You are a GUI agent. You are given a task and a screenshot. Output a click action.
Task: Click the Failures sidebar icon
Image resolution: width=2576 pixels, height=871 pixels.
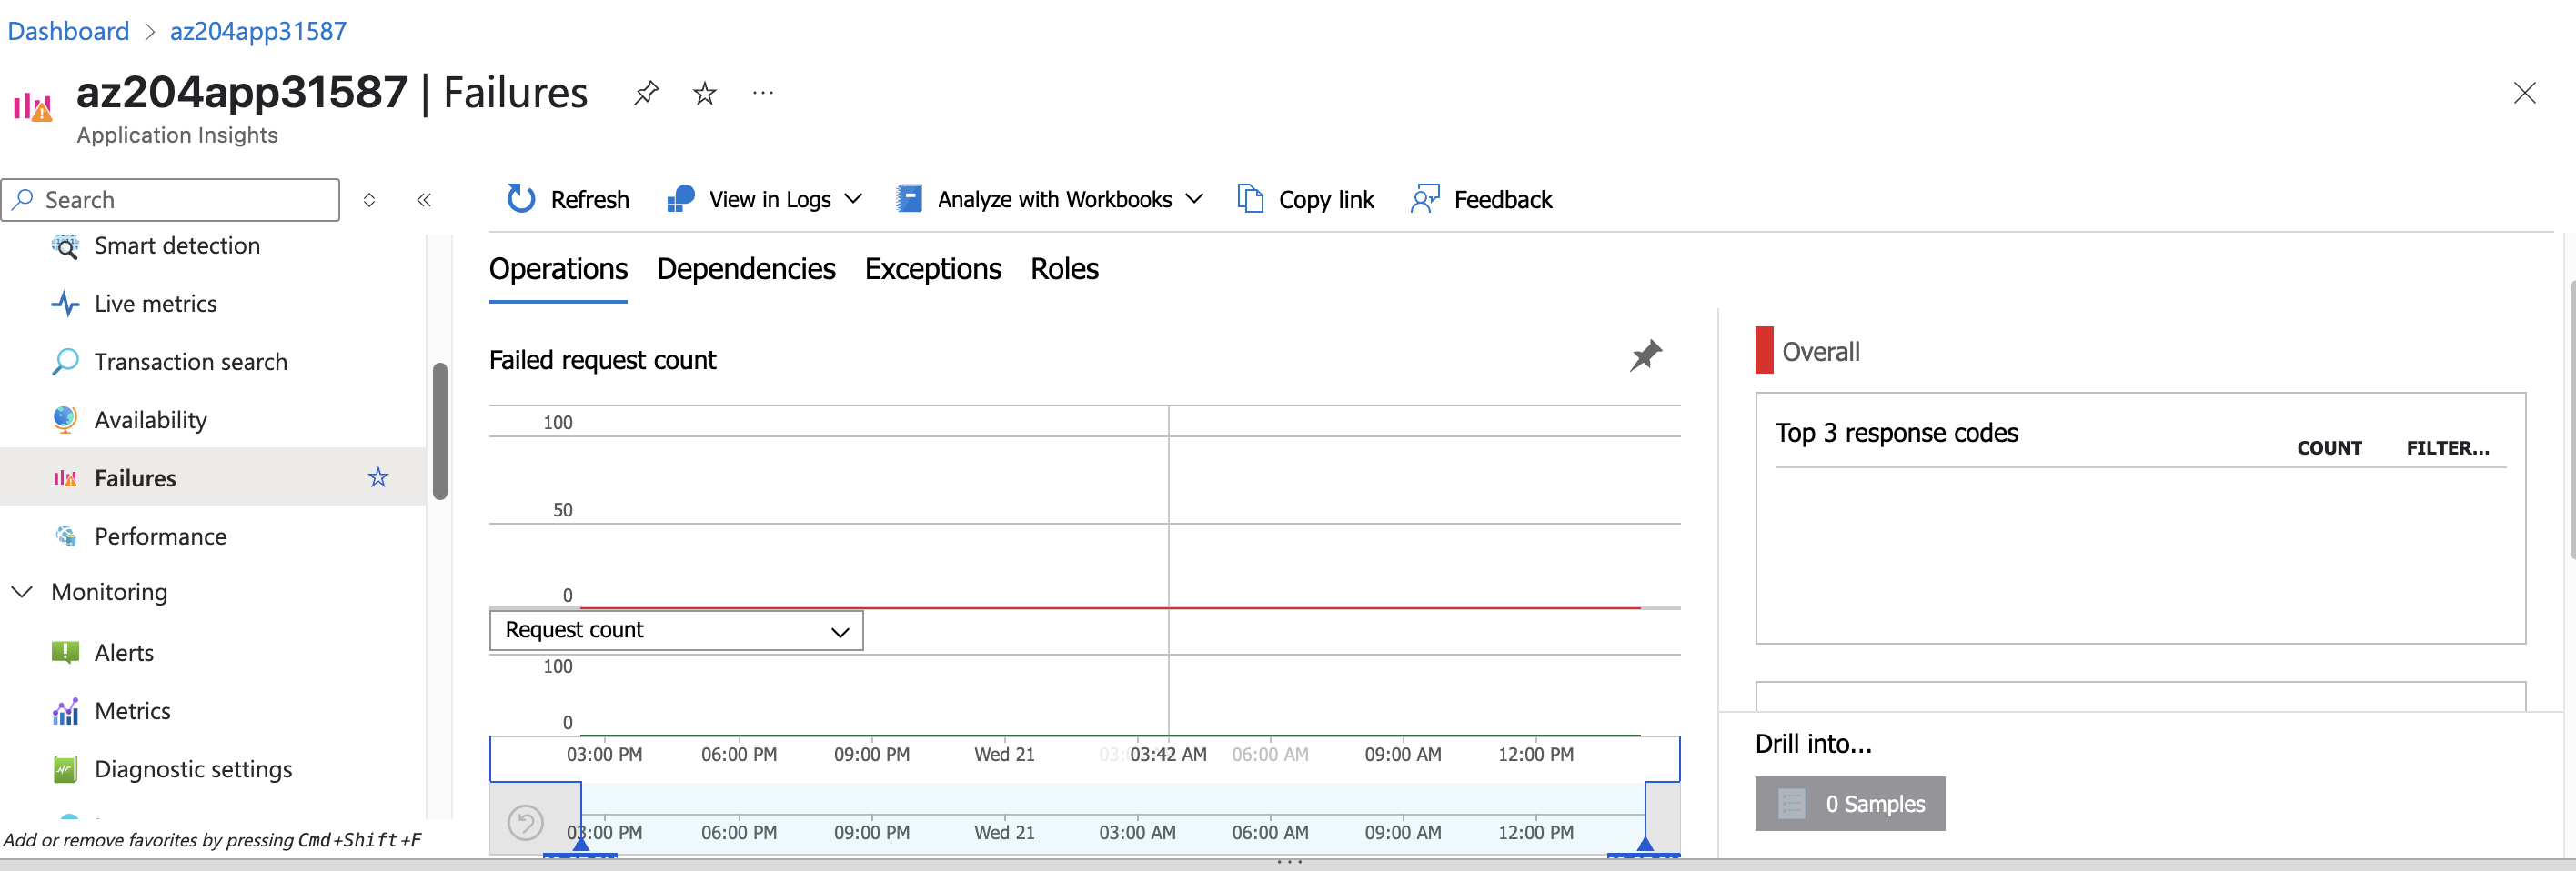click(x=65, y=478)
